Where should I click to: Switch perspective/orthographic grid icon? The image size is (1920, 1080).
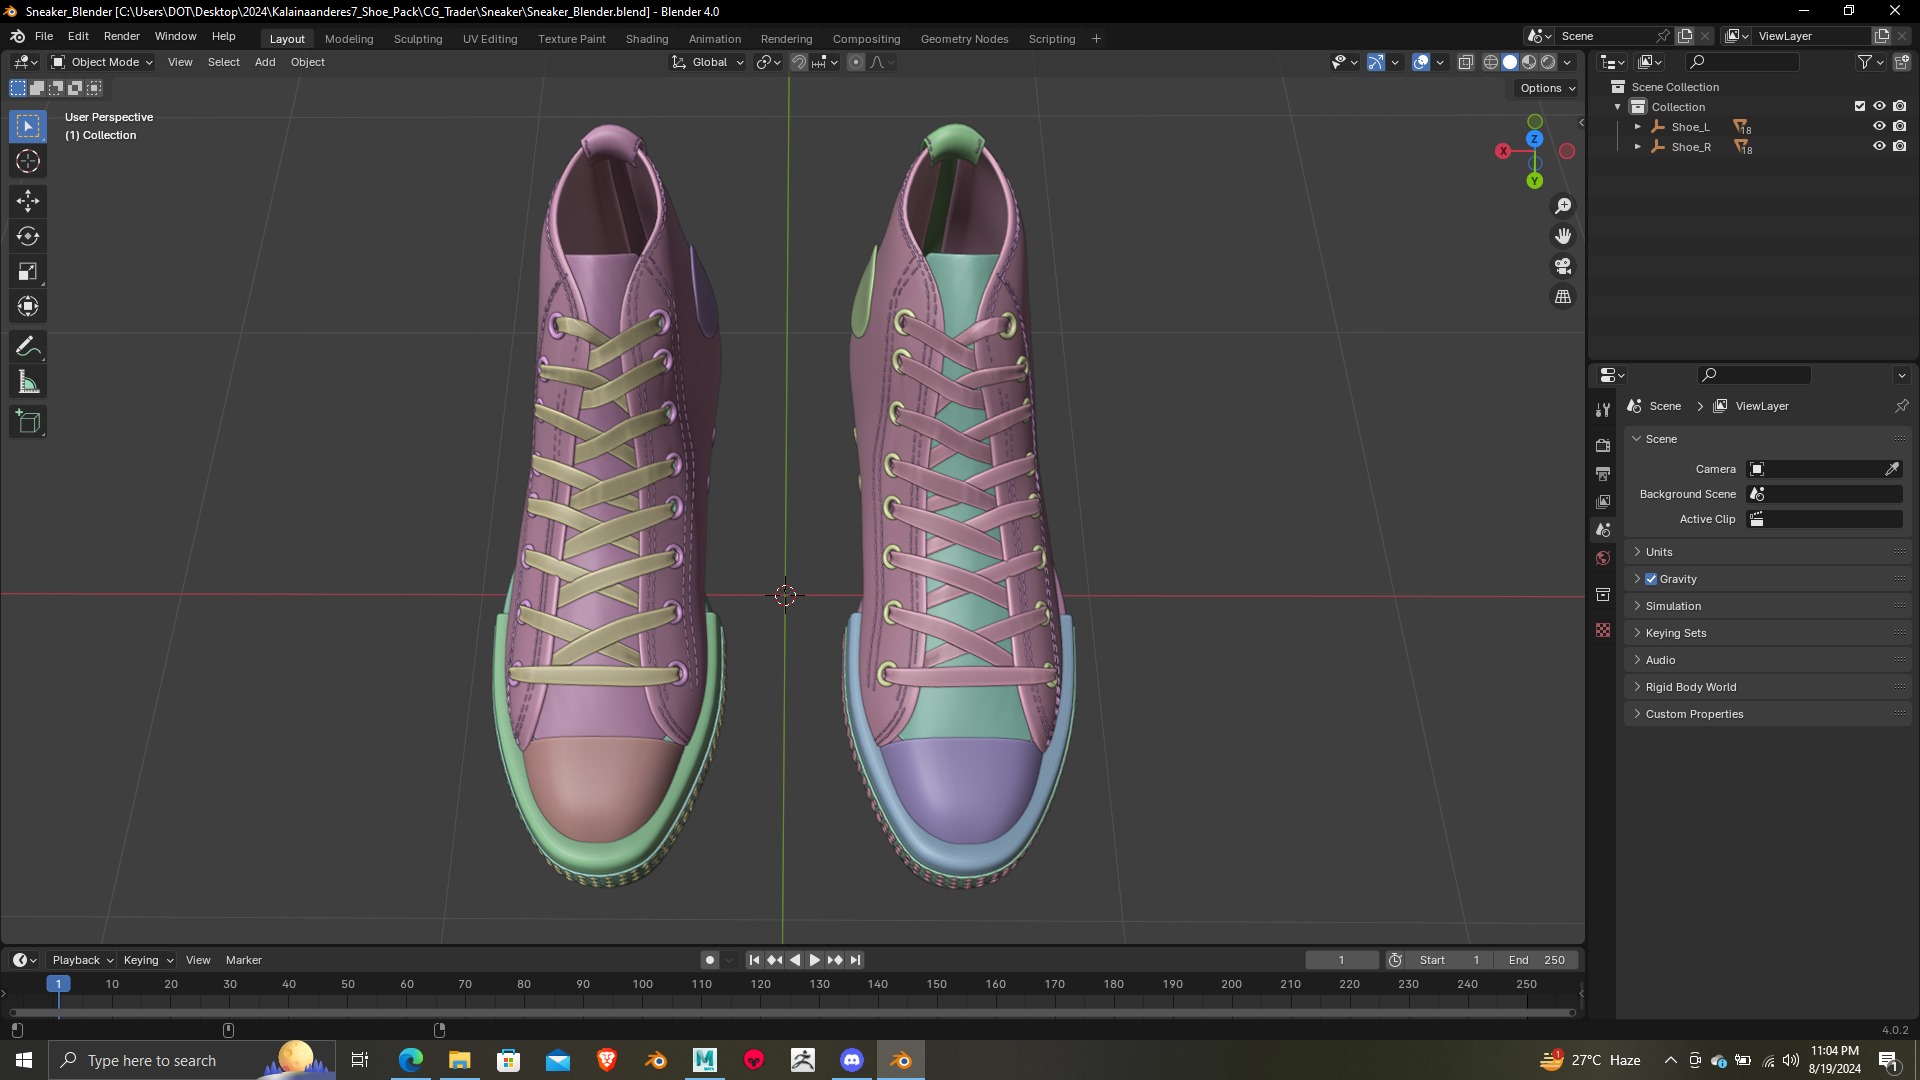coord(1563,297)
